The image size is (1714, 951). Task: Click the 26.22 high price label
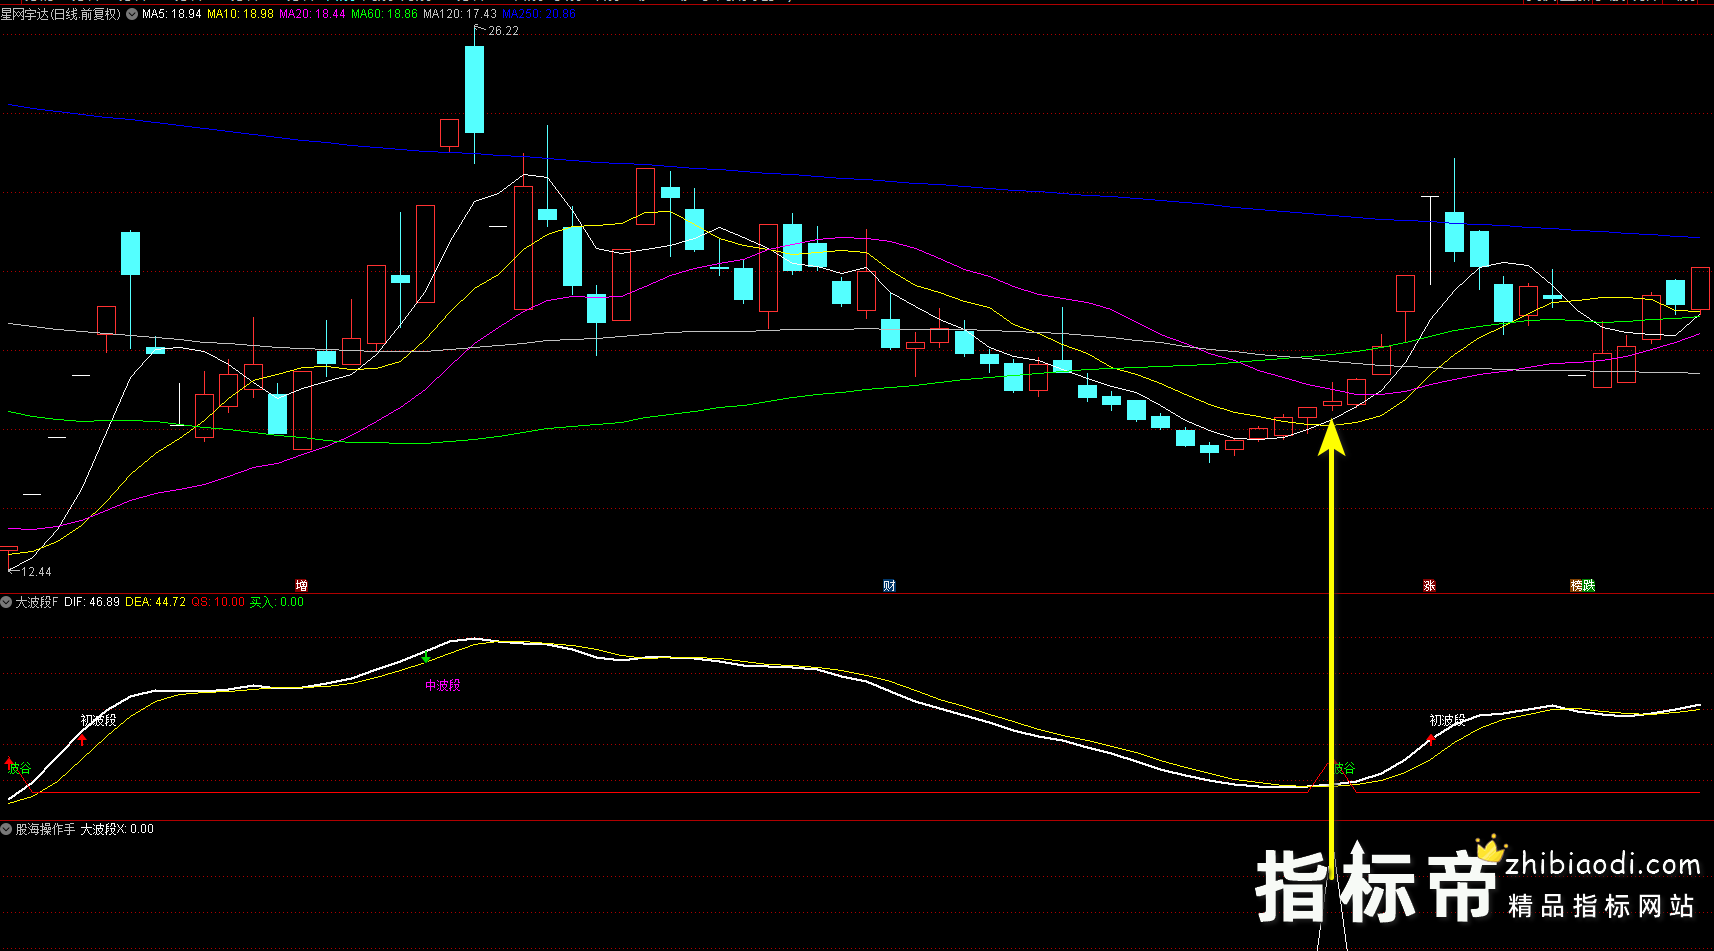(503, 31)
